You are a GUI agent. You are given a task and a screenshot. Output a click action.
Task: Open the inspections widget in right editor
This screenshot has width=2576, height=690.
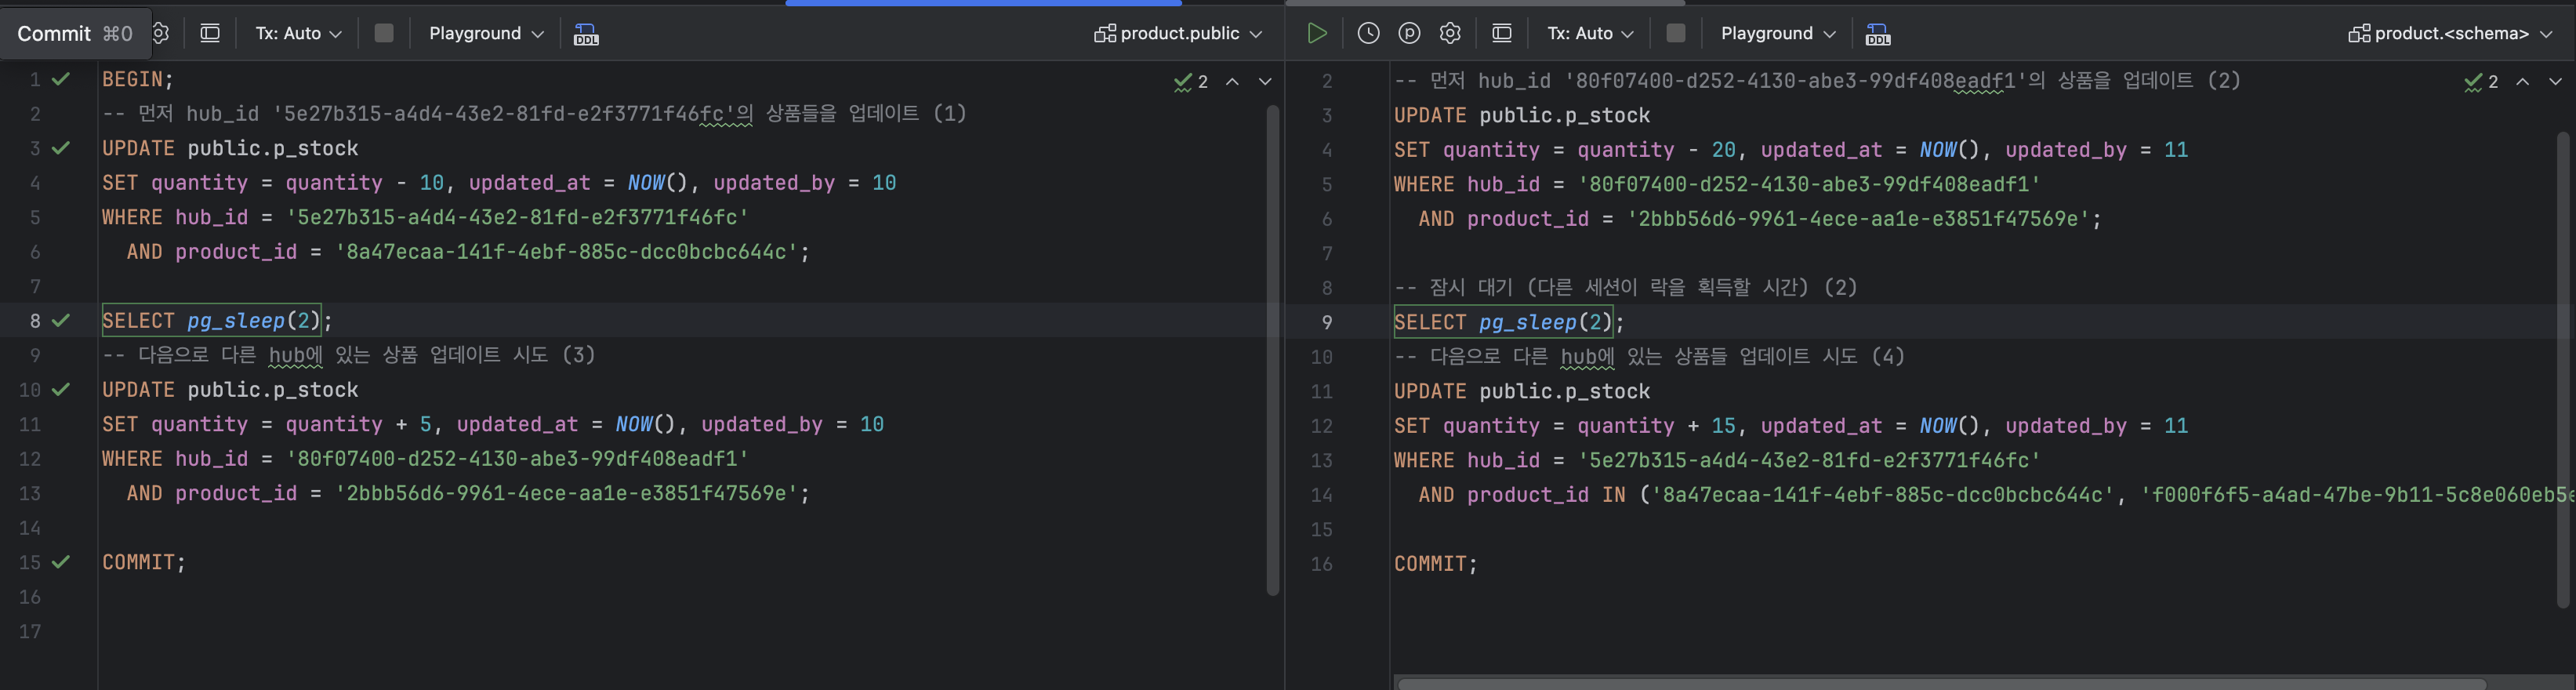point(2482,82)
